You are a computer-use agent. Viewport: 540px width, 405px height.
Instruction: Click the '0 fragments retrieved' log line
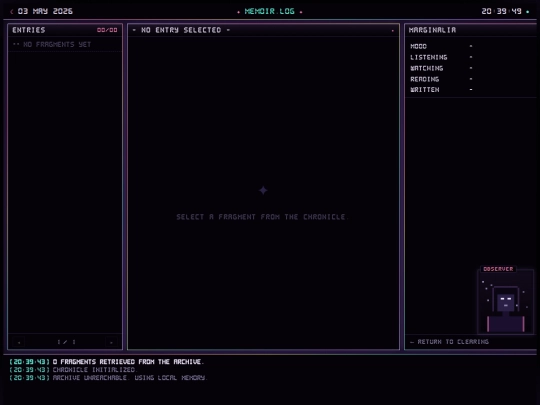pos(107,362)
